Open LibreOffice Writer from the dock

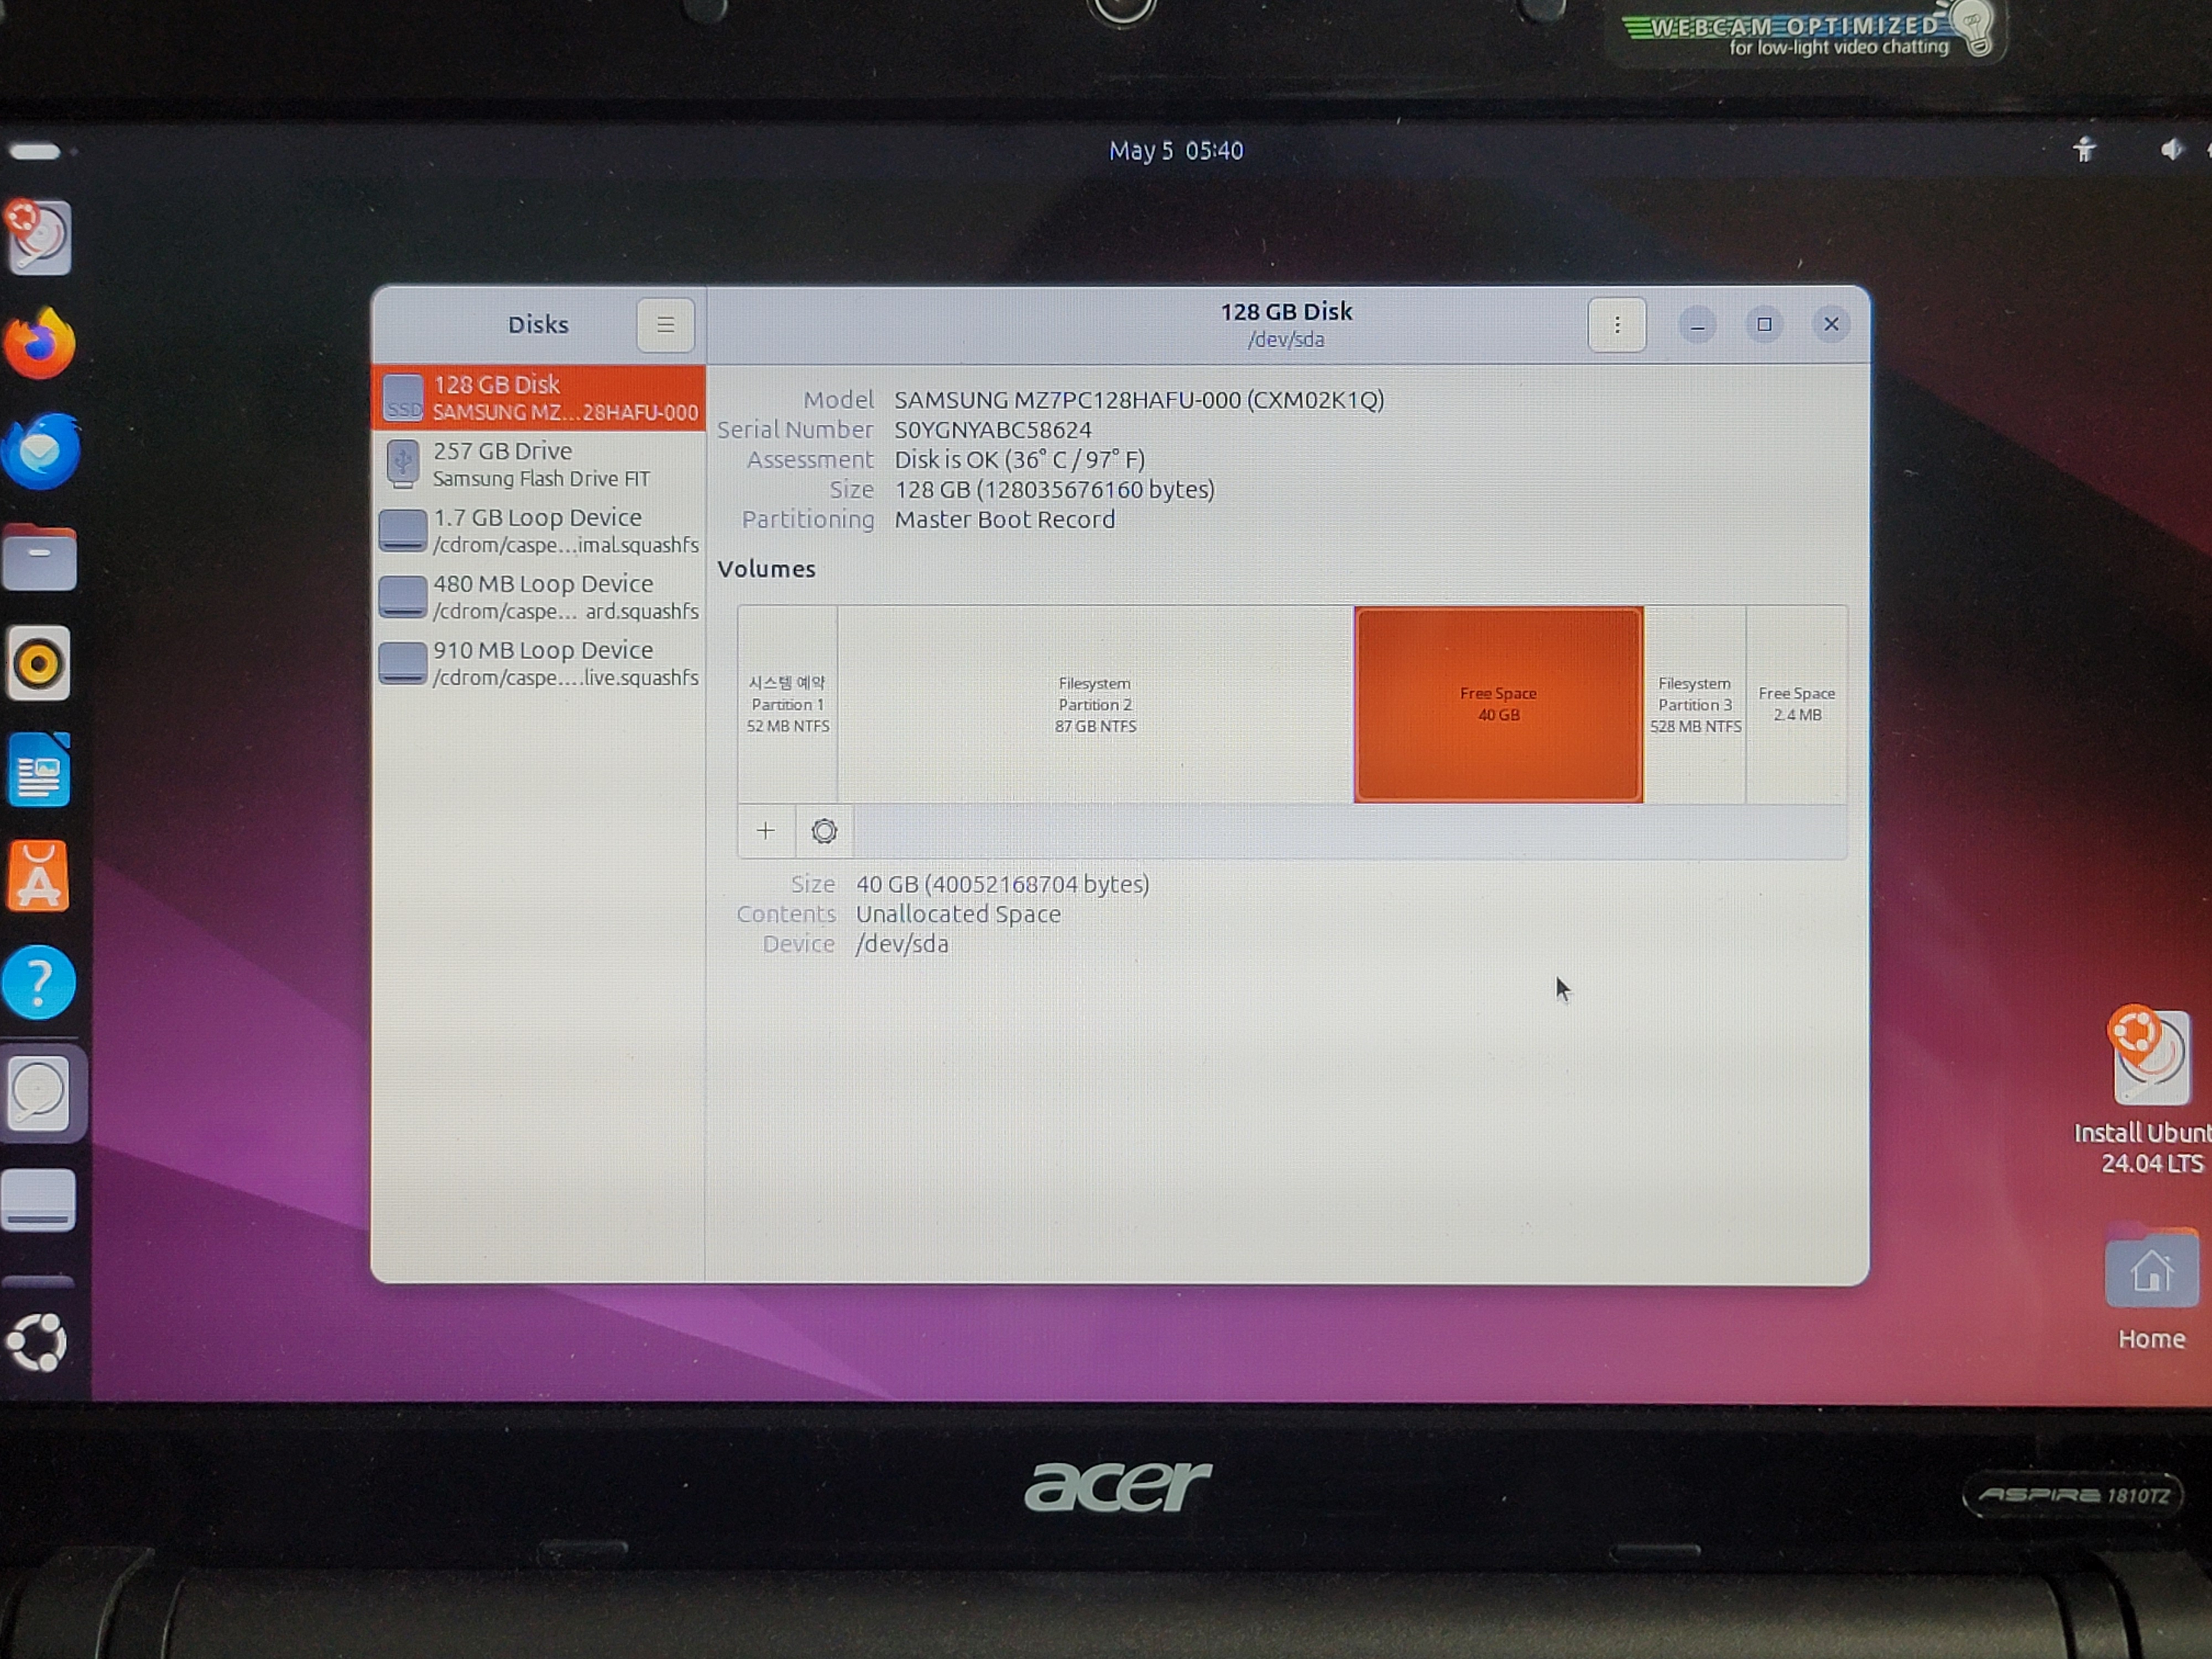coord(40,770)
